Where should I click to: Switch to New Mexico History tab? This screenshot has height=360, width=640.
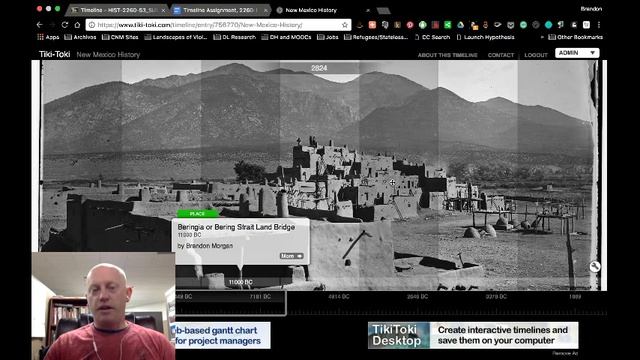(x=310, y=10)
